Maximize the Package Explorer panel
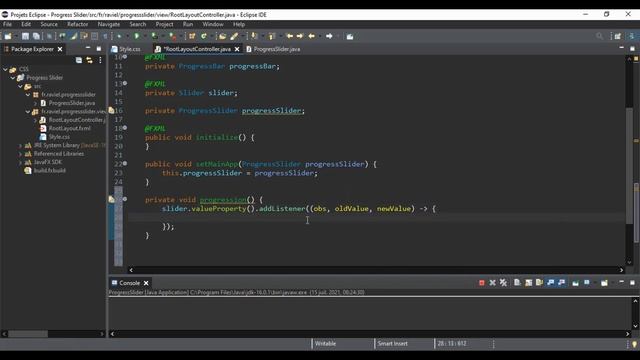640x360 pixels. [x=99, y=49]
